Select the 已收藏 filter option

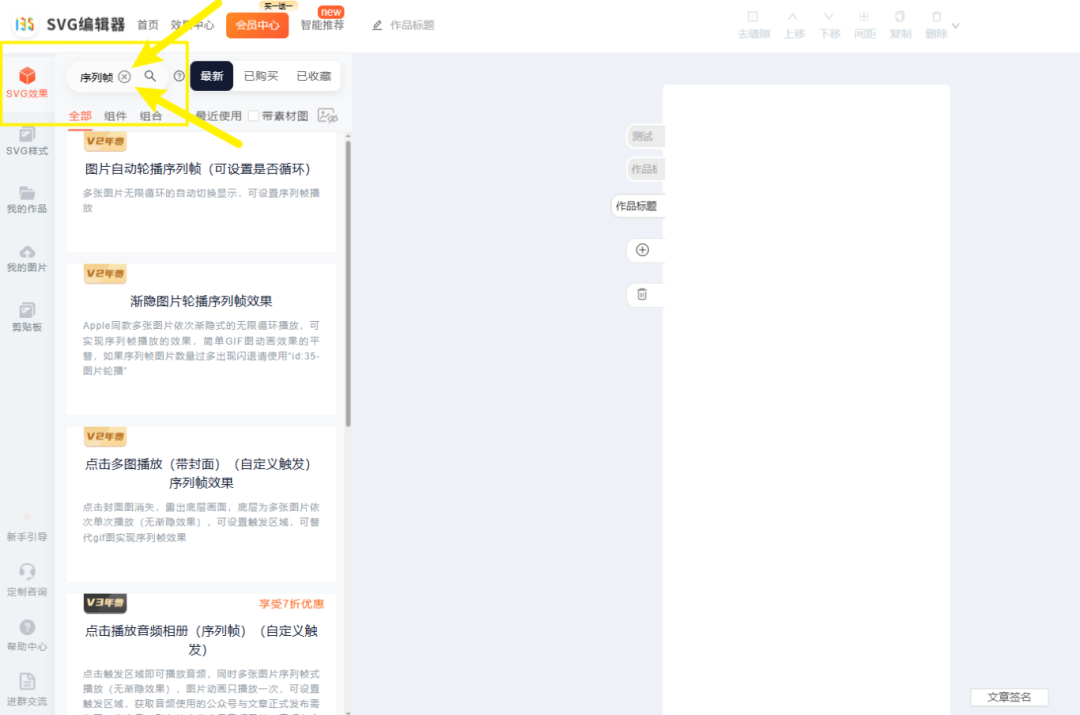314,76
